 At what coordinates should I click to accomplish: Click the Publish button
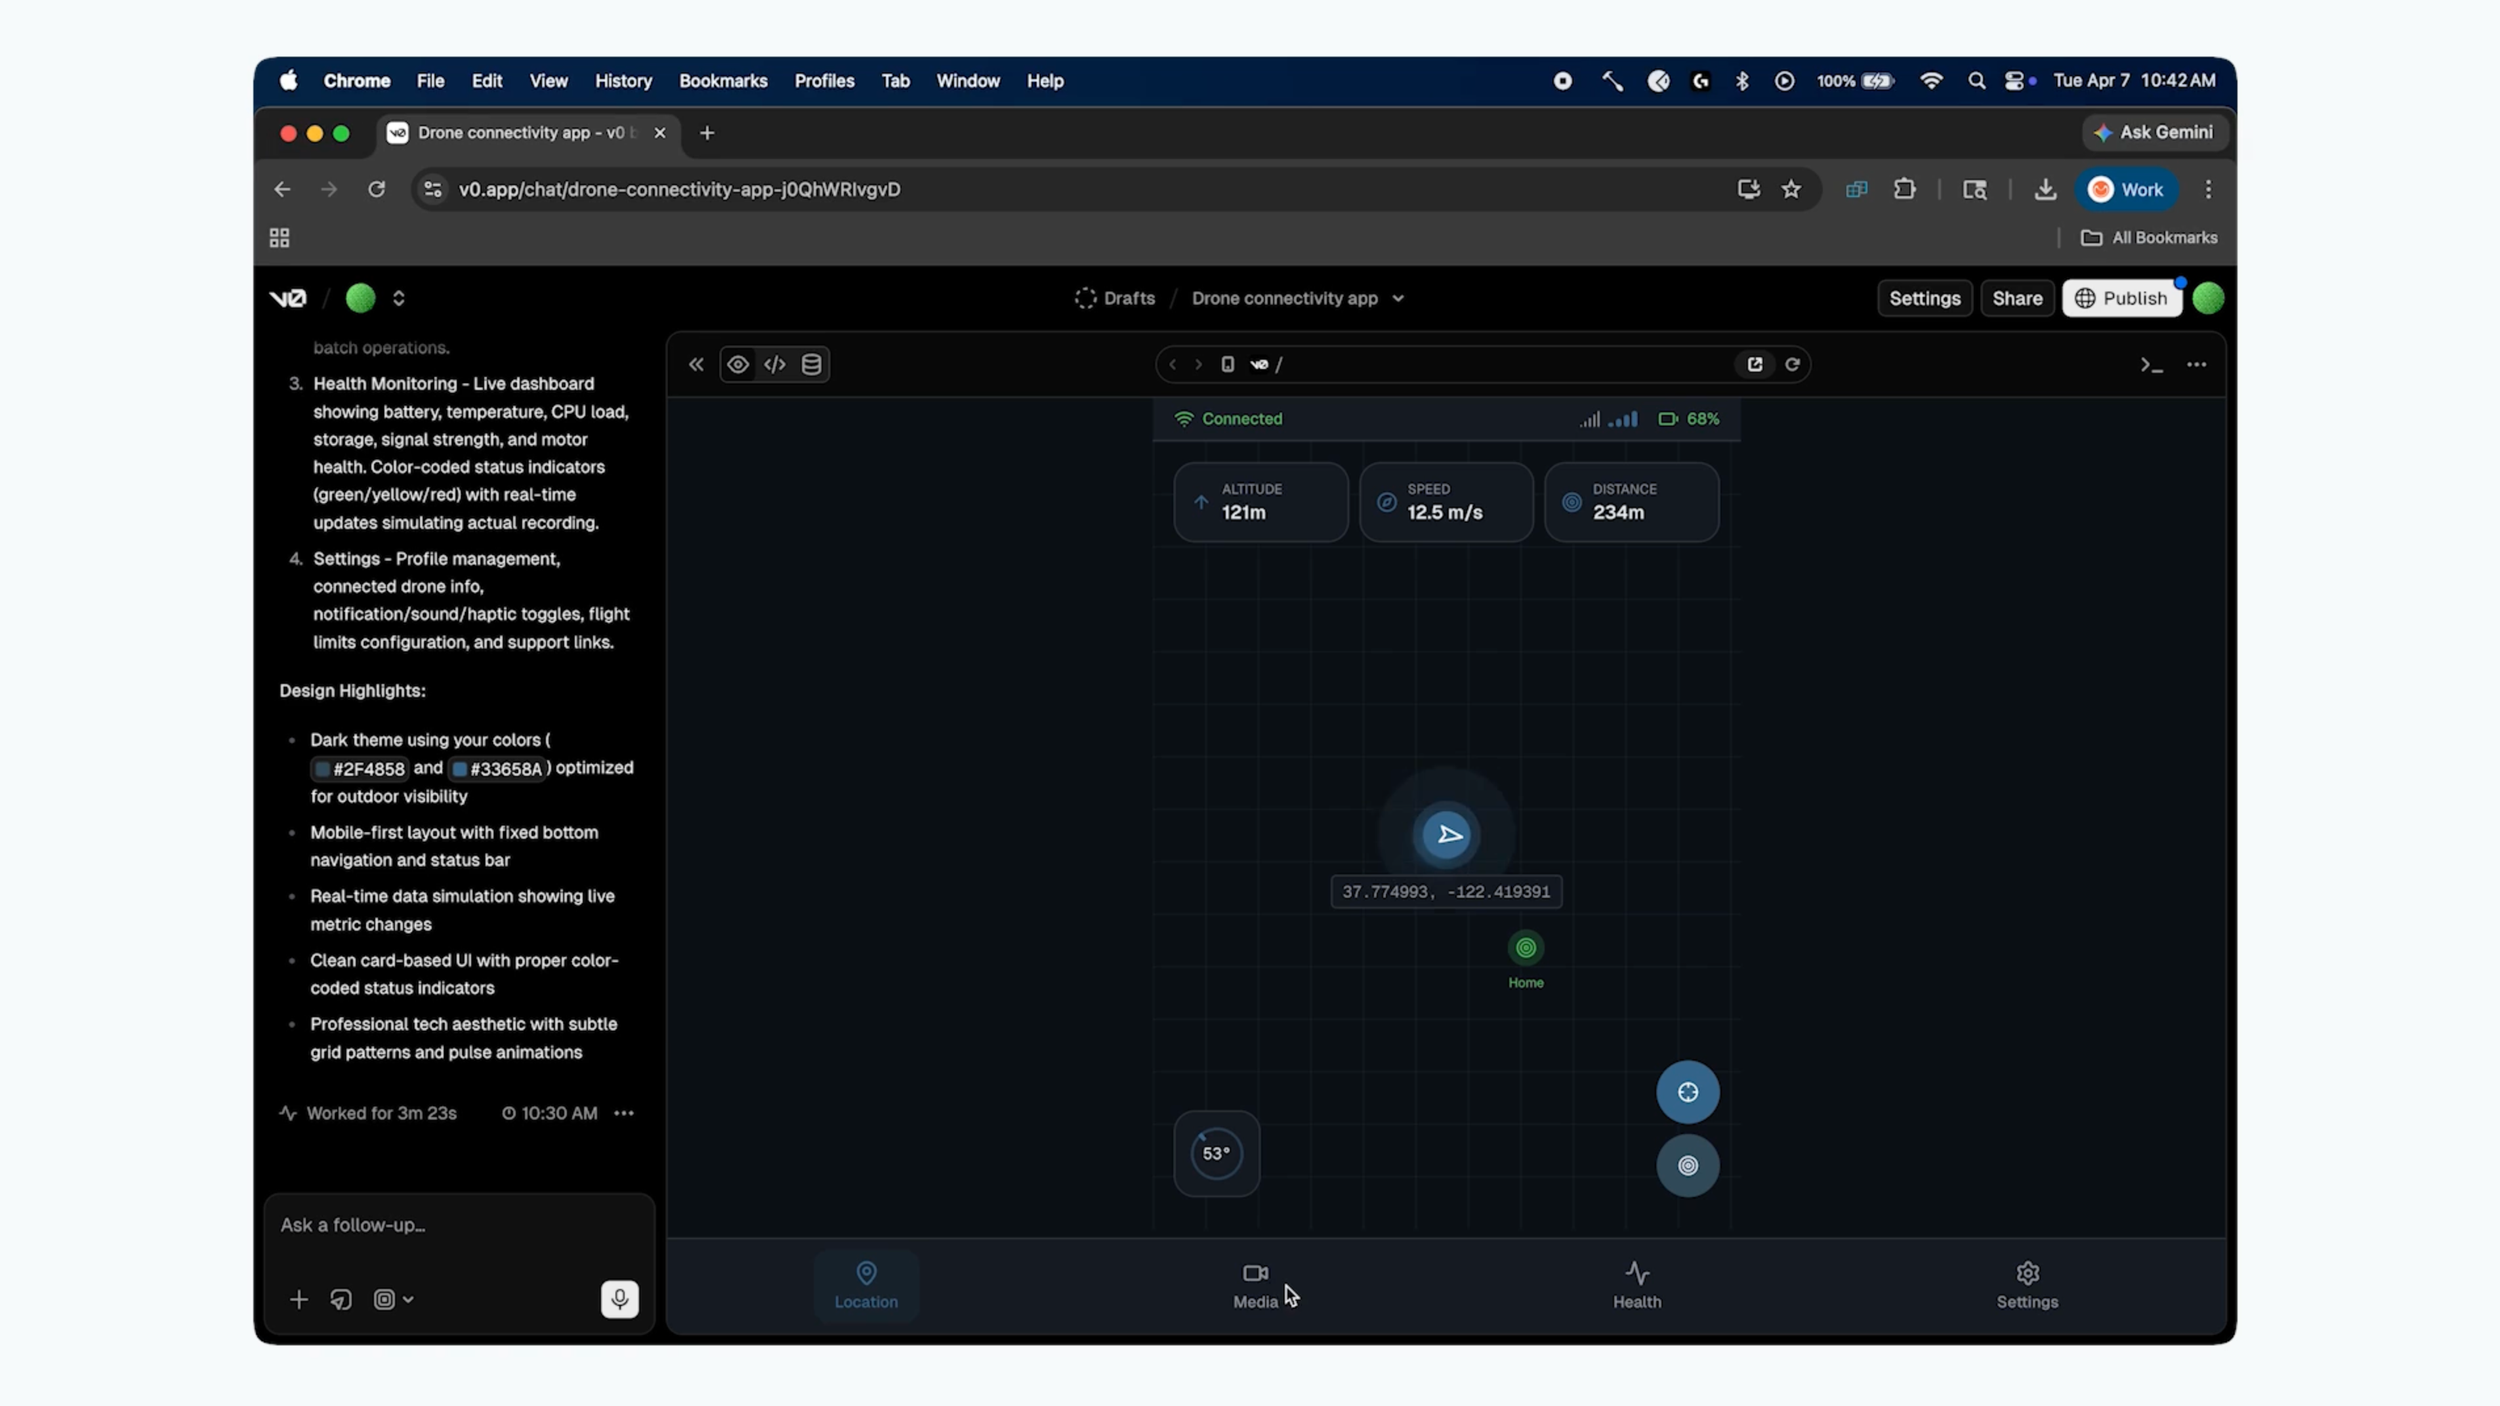click(2121, 298)
